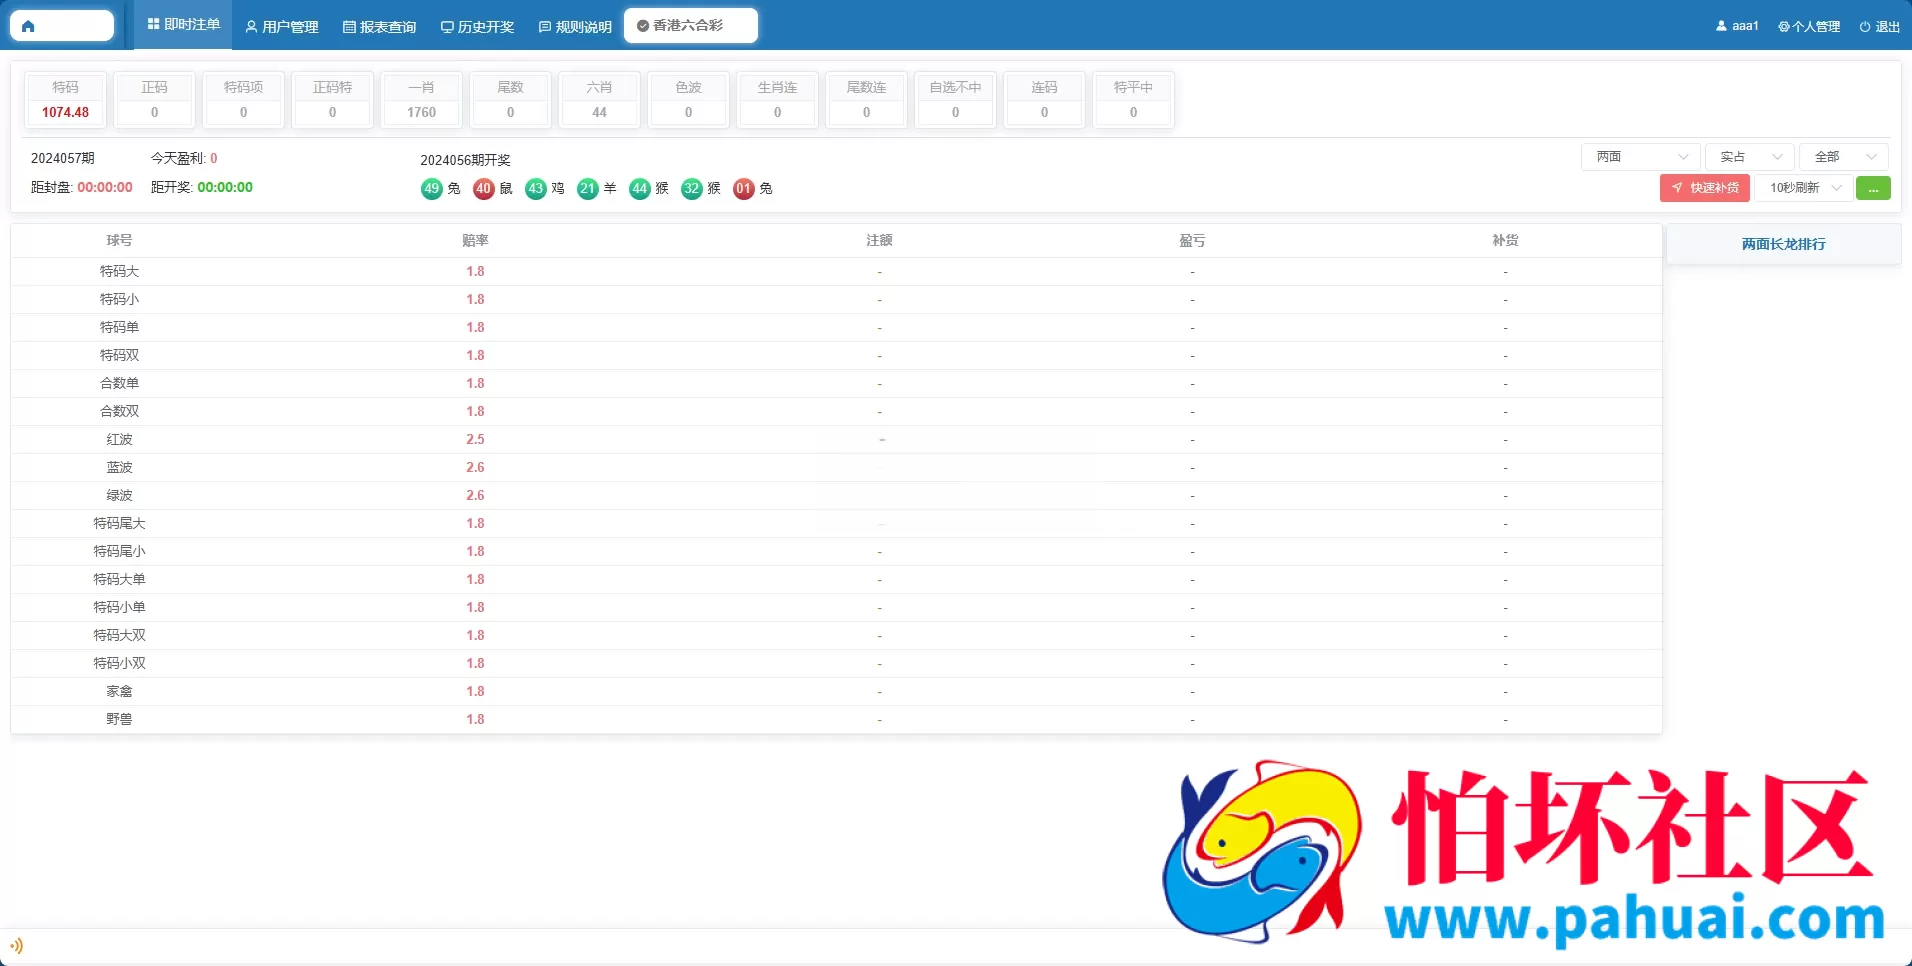1912x966 pixels.
Task: Click the 合数单 row
Action: coord(836,384)
